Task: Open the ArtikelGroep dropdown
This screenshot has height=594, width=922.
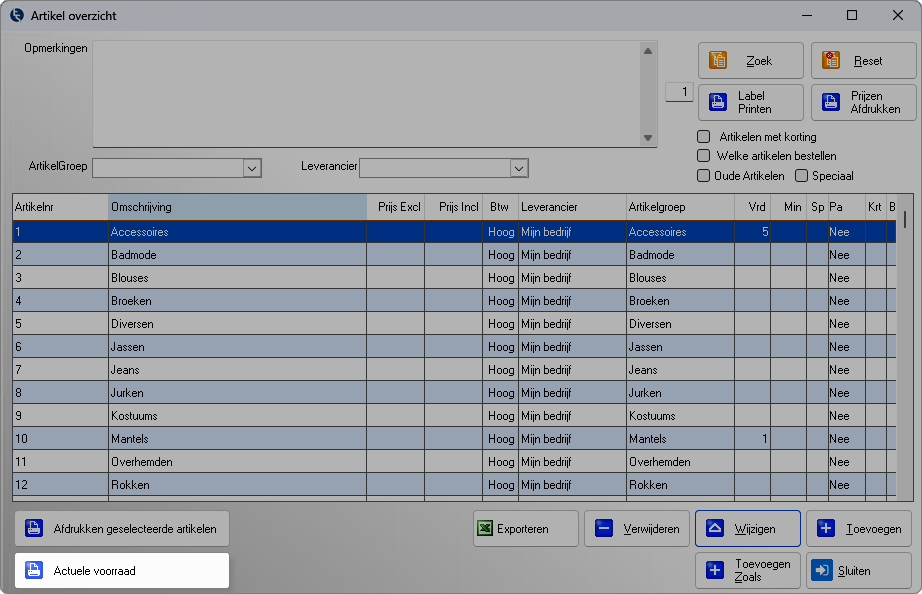Action: (252, 168)
